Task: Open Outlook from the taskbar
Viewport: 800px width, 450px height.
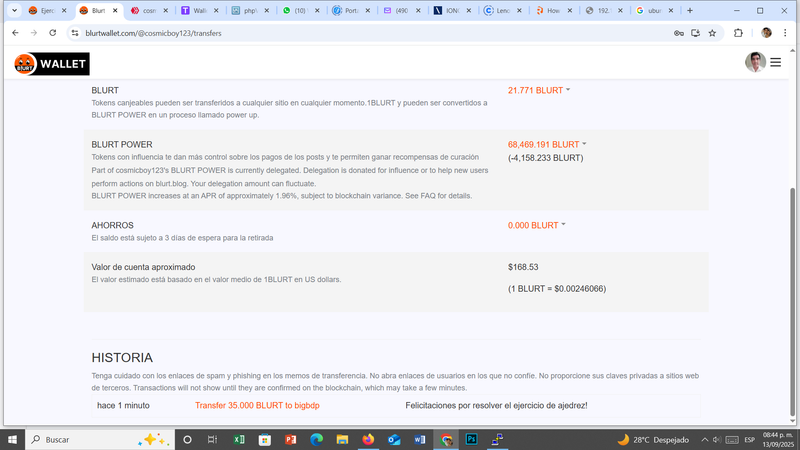Action: click(394, 439)
